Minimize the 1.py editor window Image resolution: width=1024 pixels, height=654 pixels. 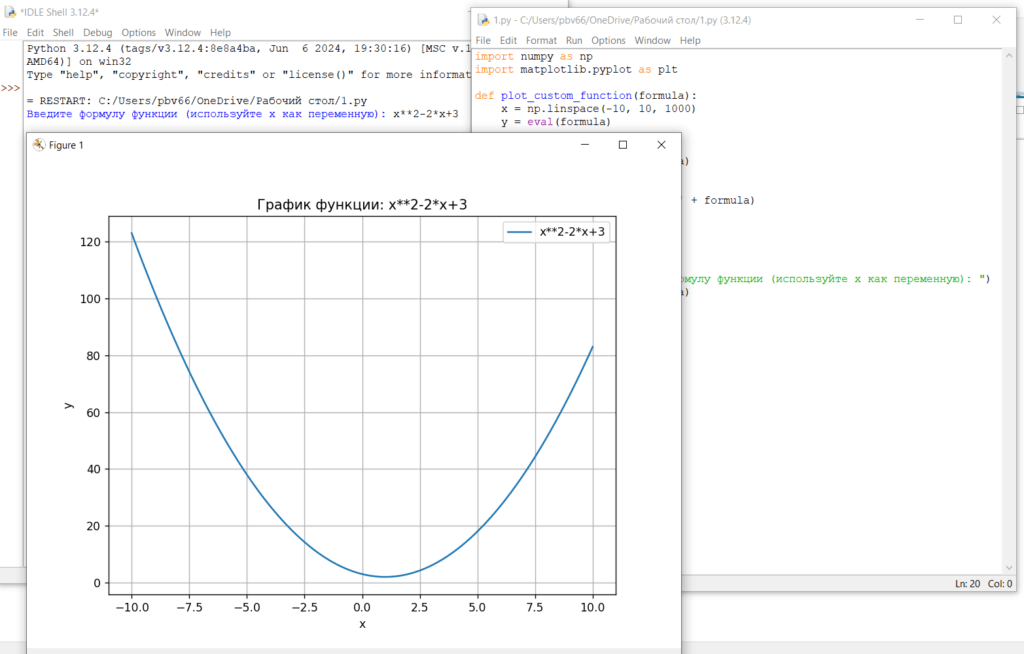tap(920, 20)
